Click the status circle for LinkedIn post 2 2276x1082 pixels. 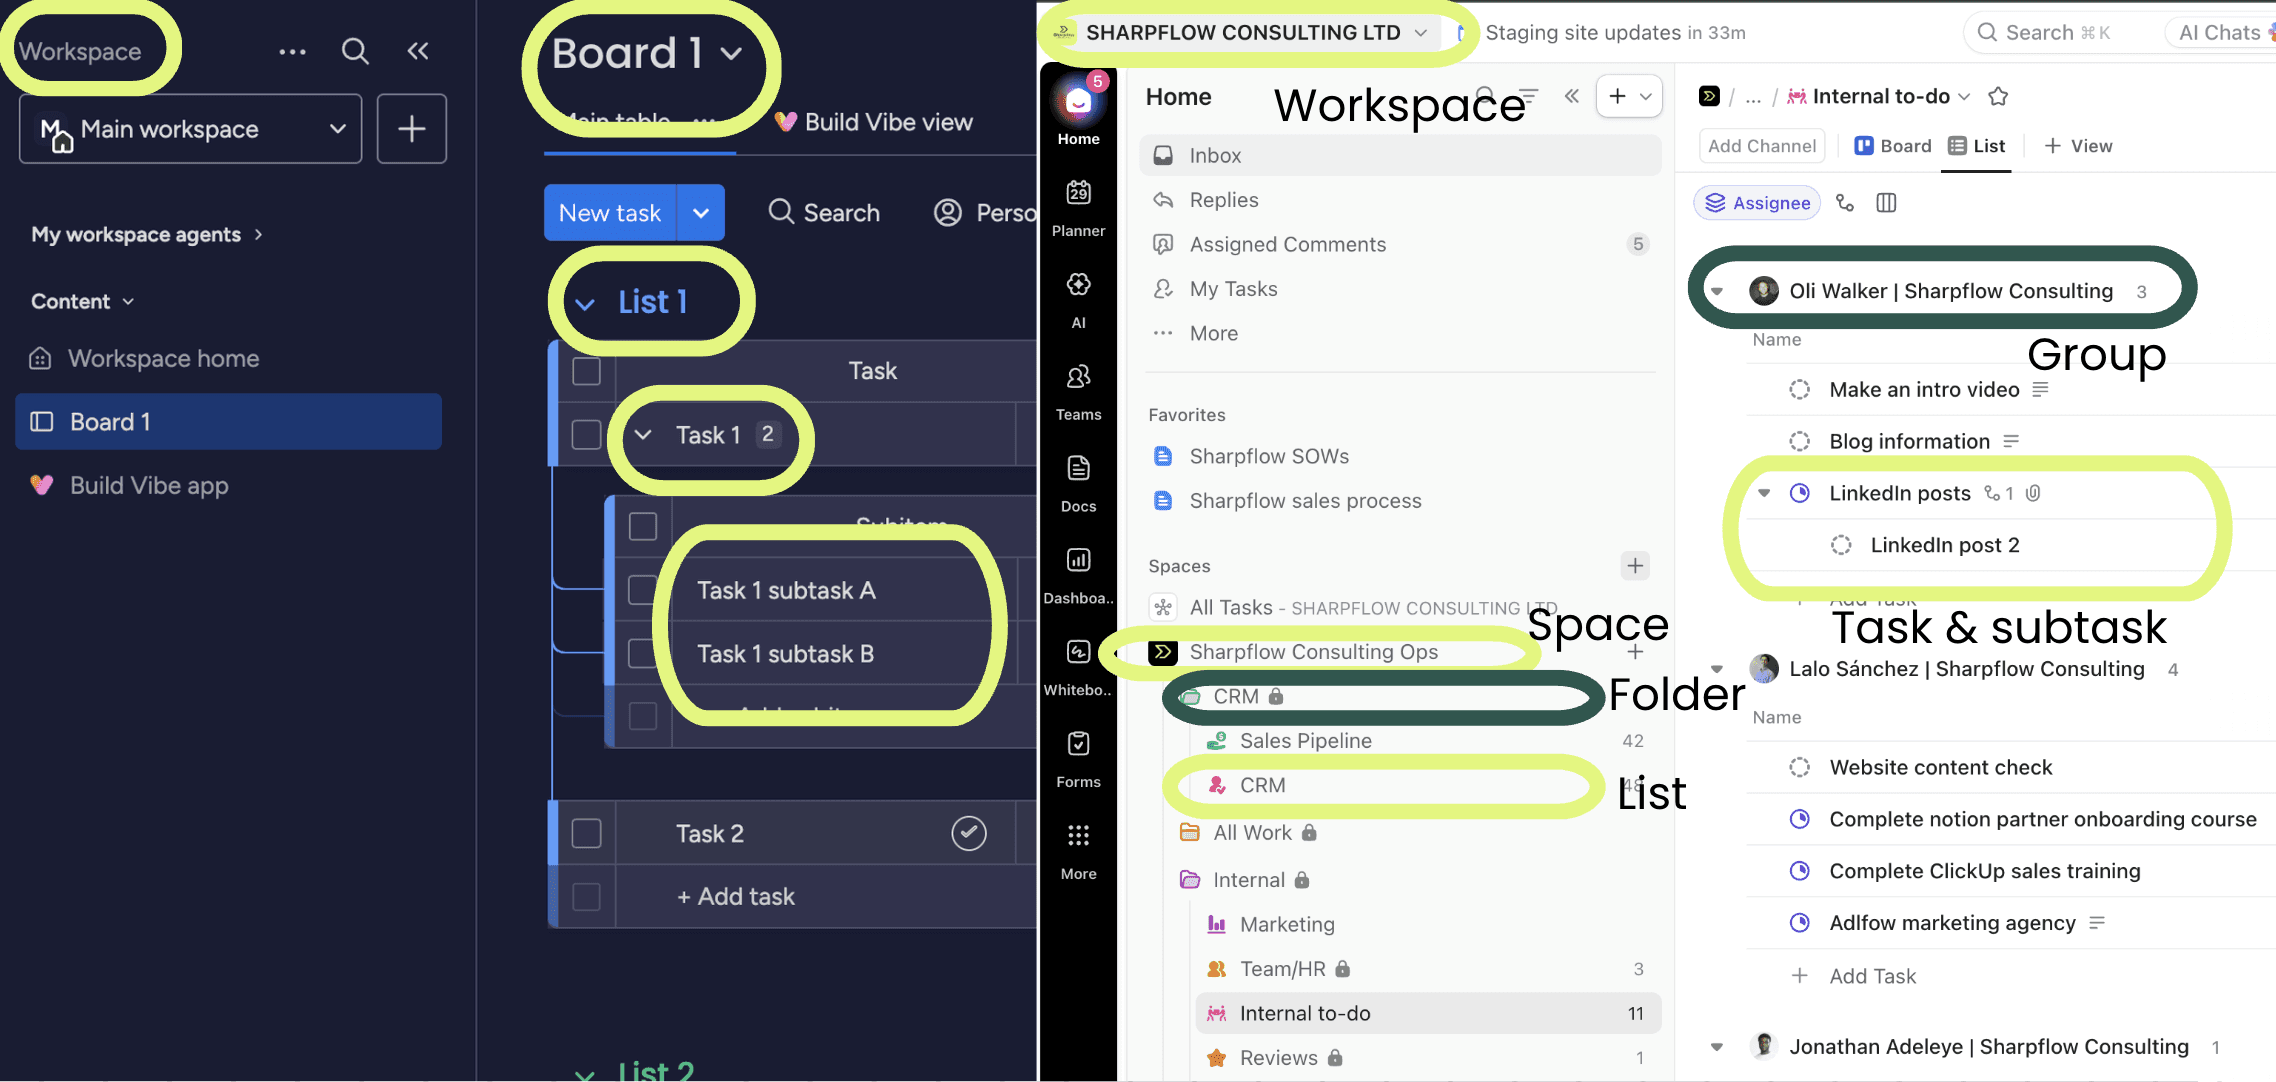[1840, 545]
